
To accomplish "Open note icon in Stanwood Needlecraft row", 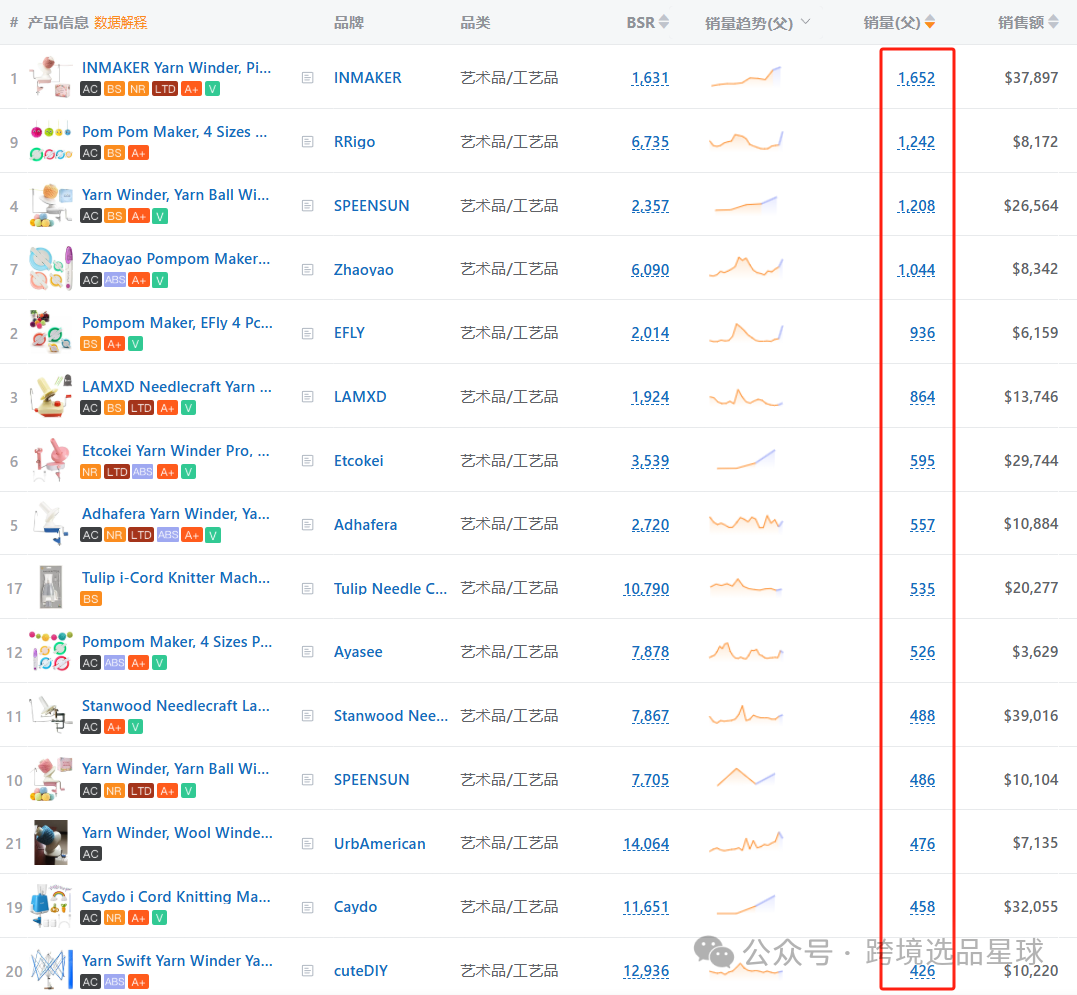I will tap(308, 716).
